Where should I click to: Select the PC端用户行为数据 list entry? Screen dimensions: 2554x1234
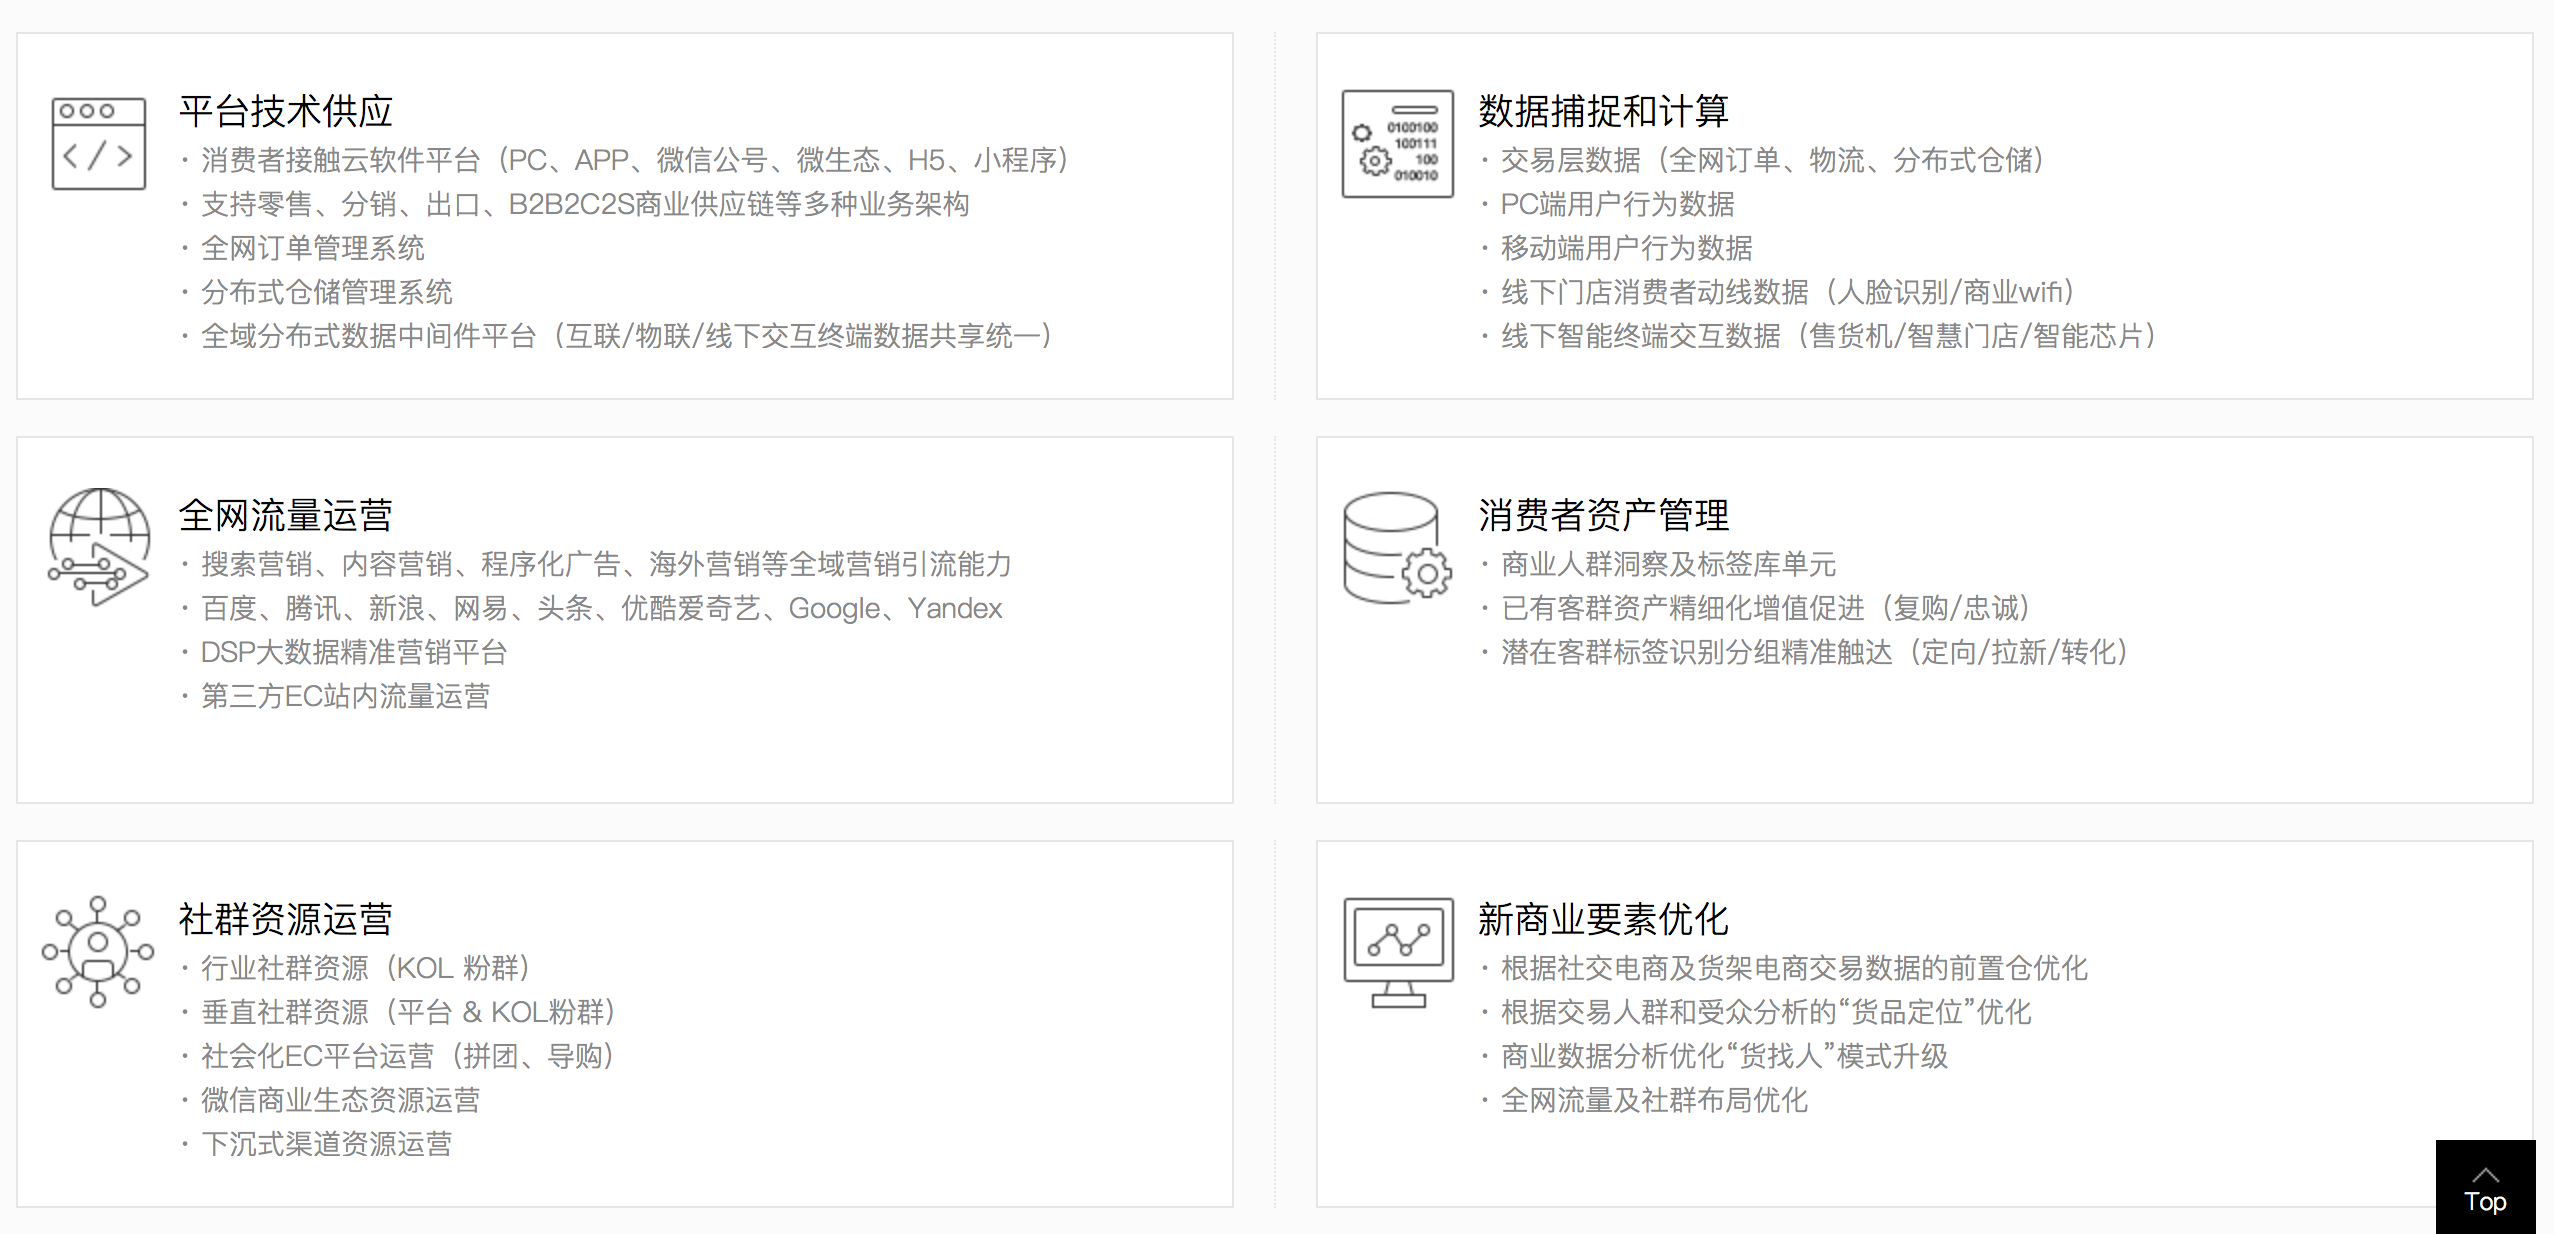pyautogui.click(x=1617, y=204)
